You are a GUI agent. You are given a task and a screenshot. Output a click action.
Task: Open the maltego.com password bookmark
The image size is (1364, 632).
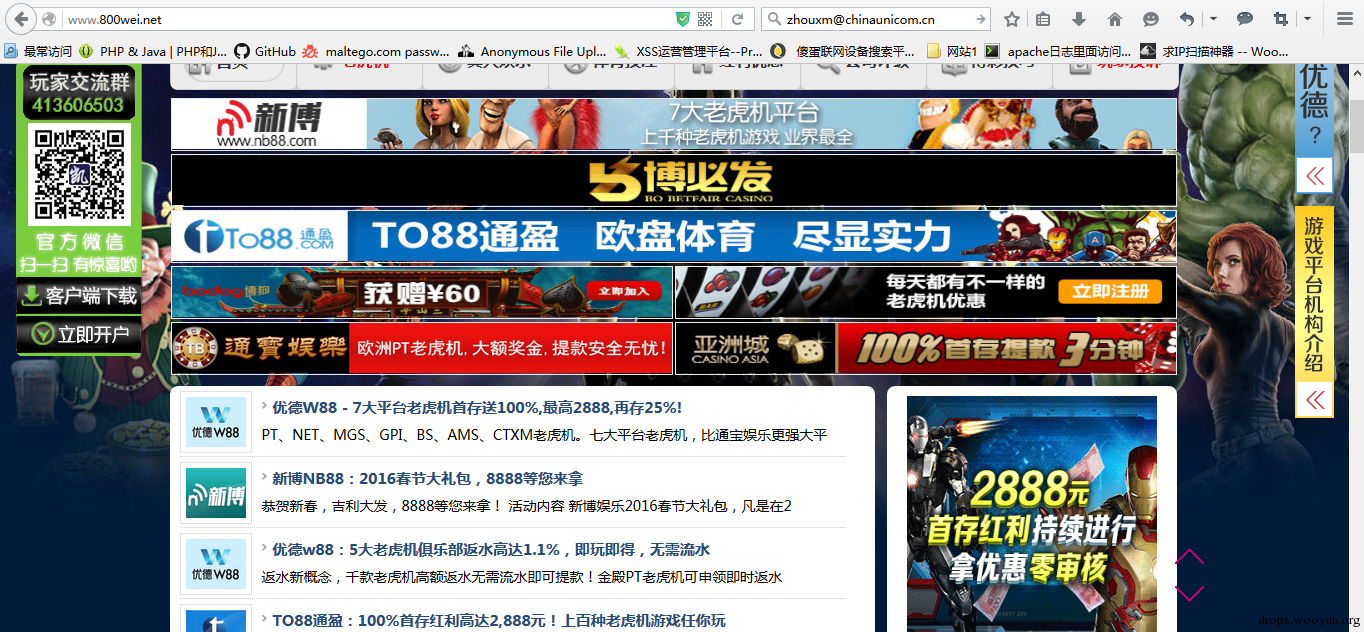pyautogui.click(x=377, y=51)
